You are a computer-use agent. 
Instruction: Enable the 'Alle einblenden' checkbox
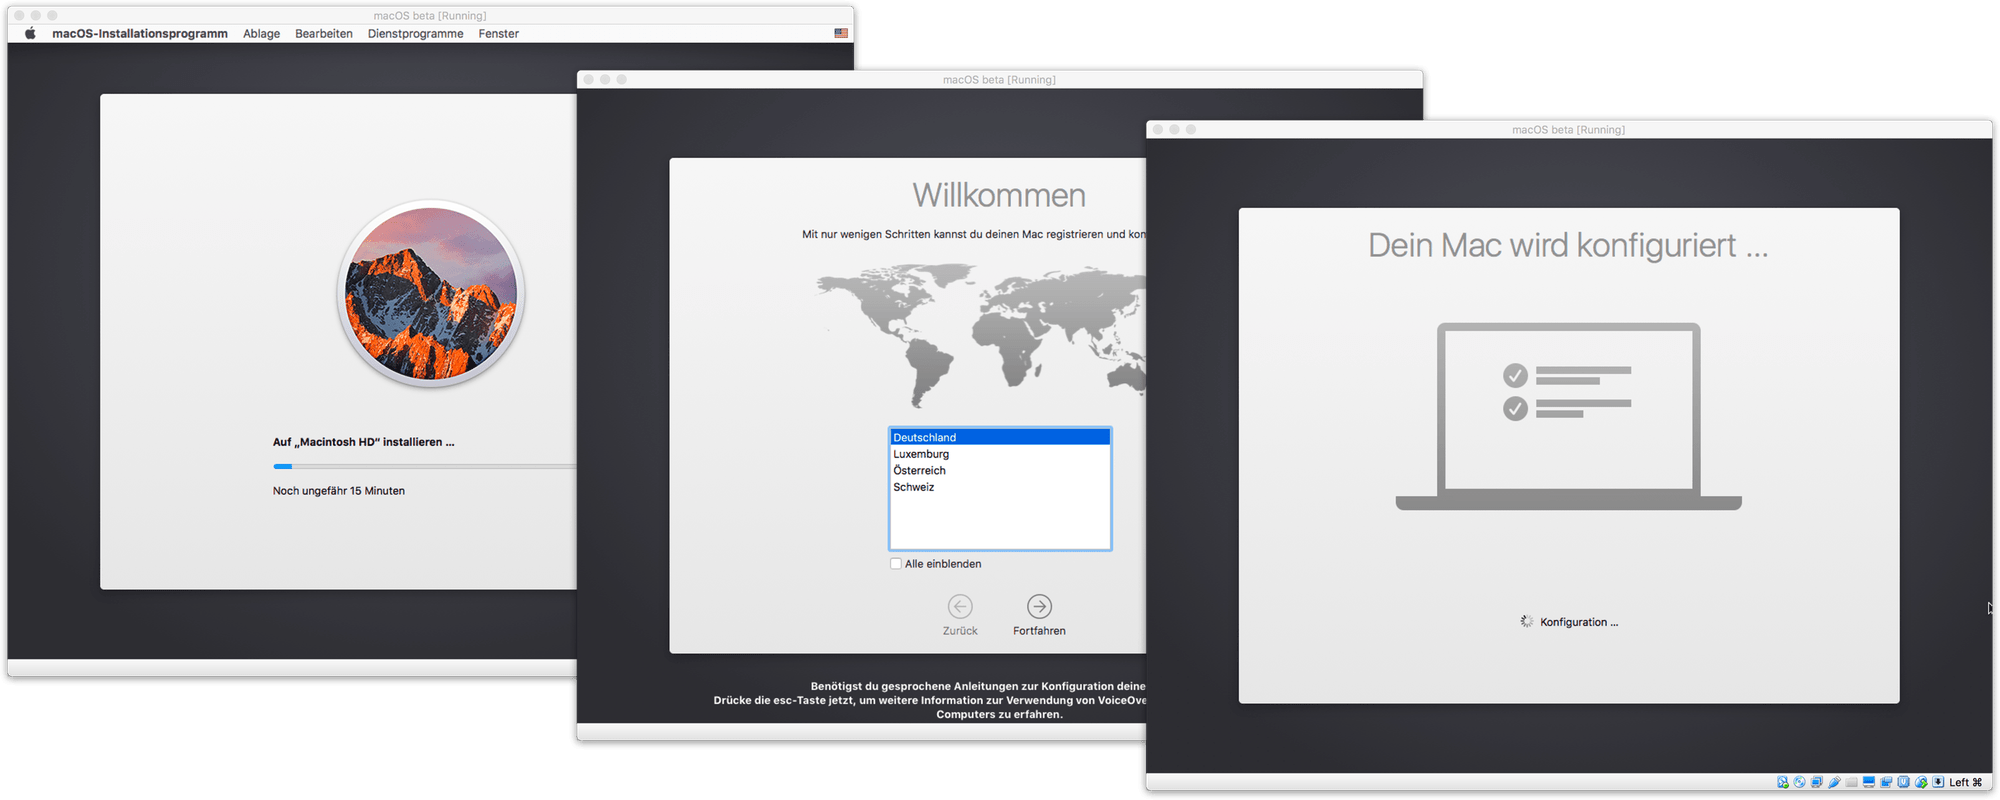click(896, 564)
